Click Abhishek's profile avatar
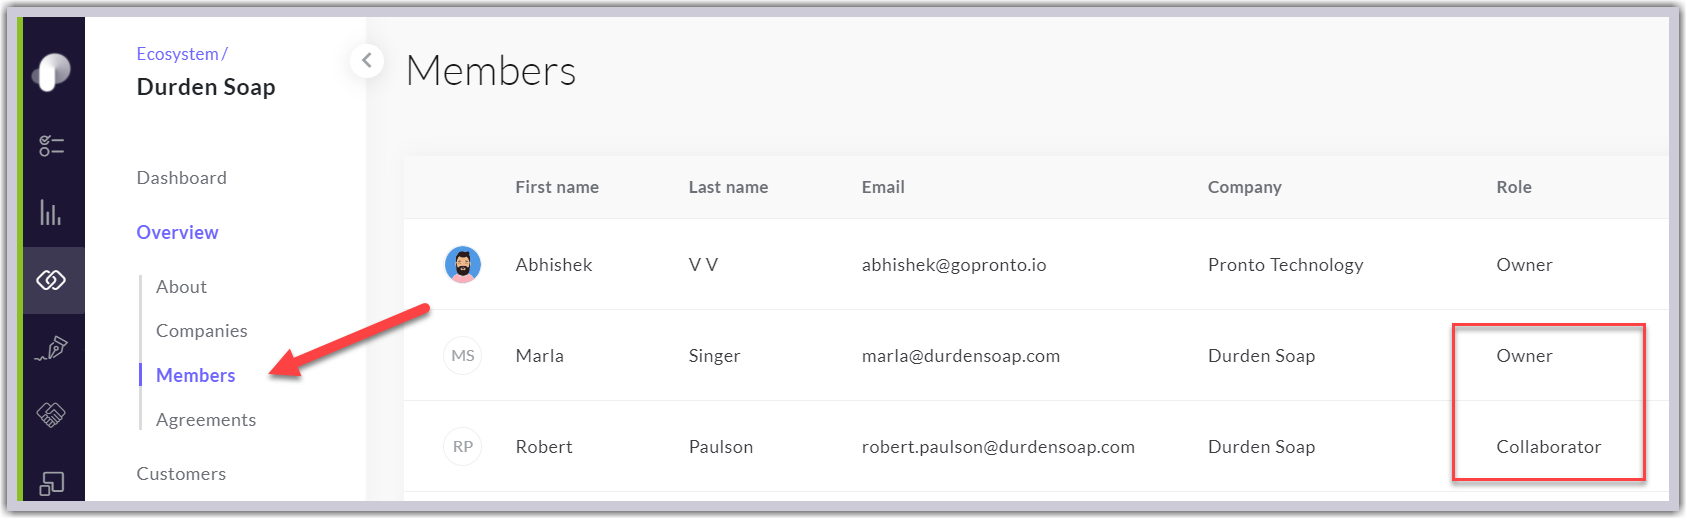The width and height of the screenshot is (1687, 519). [463, 265]
